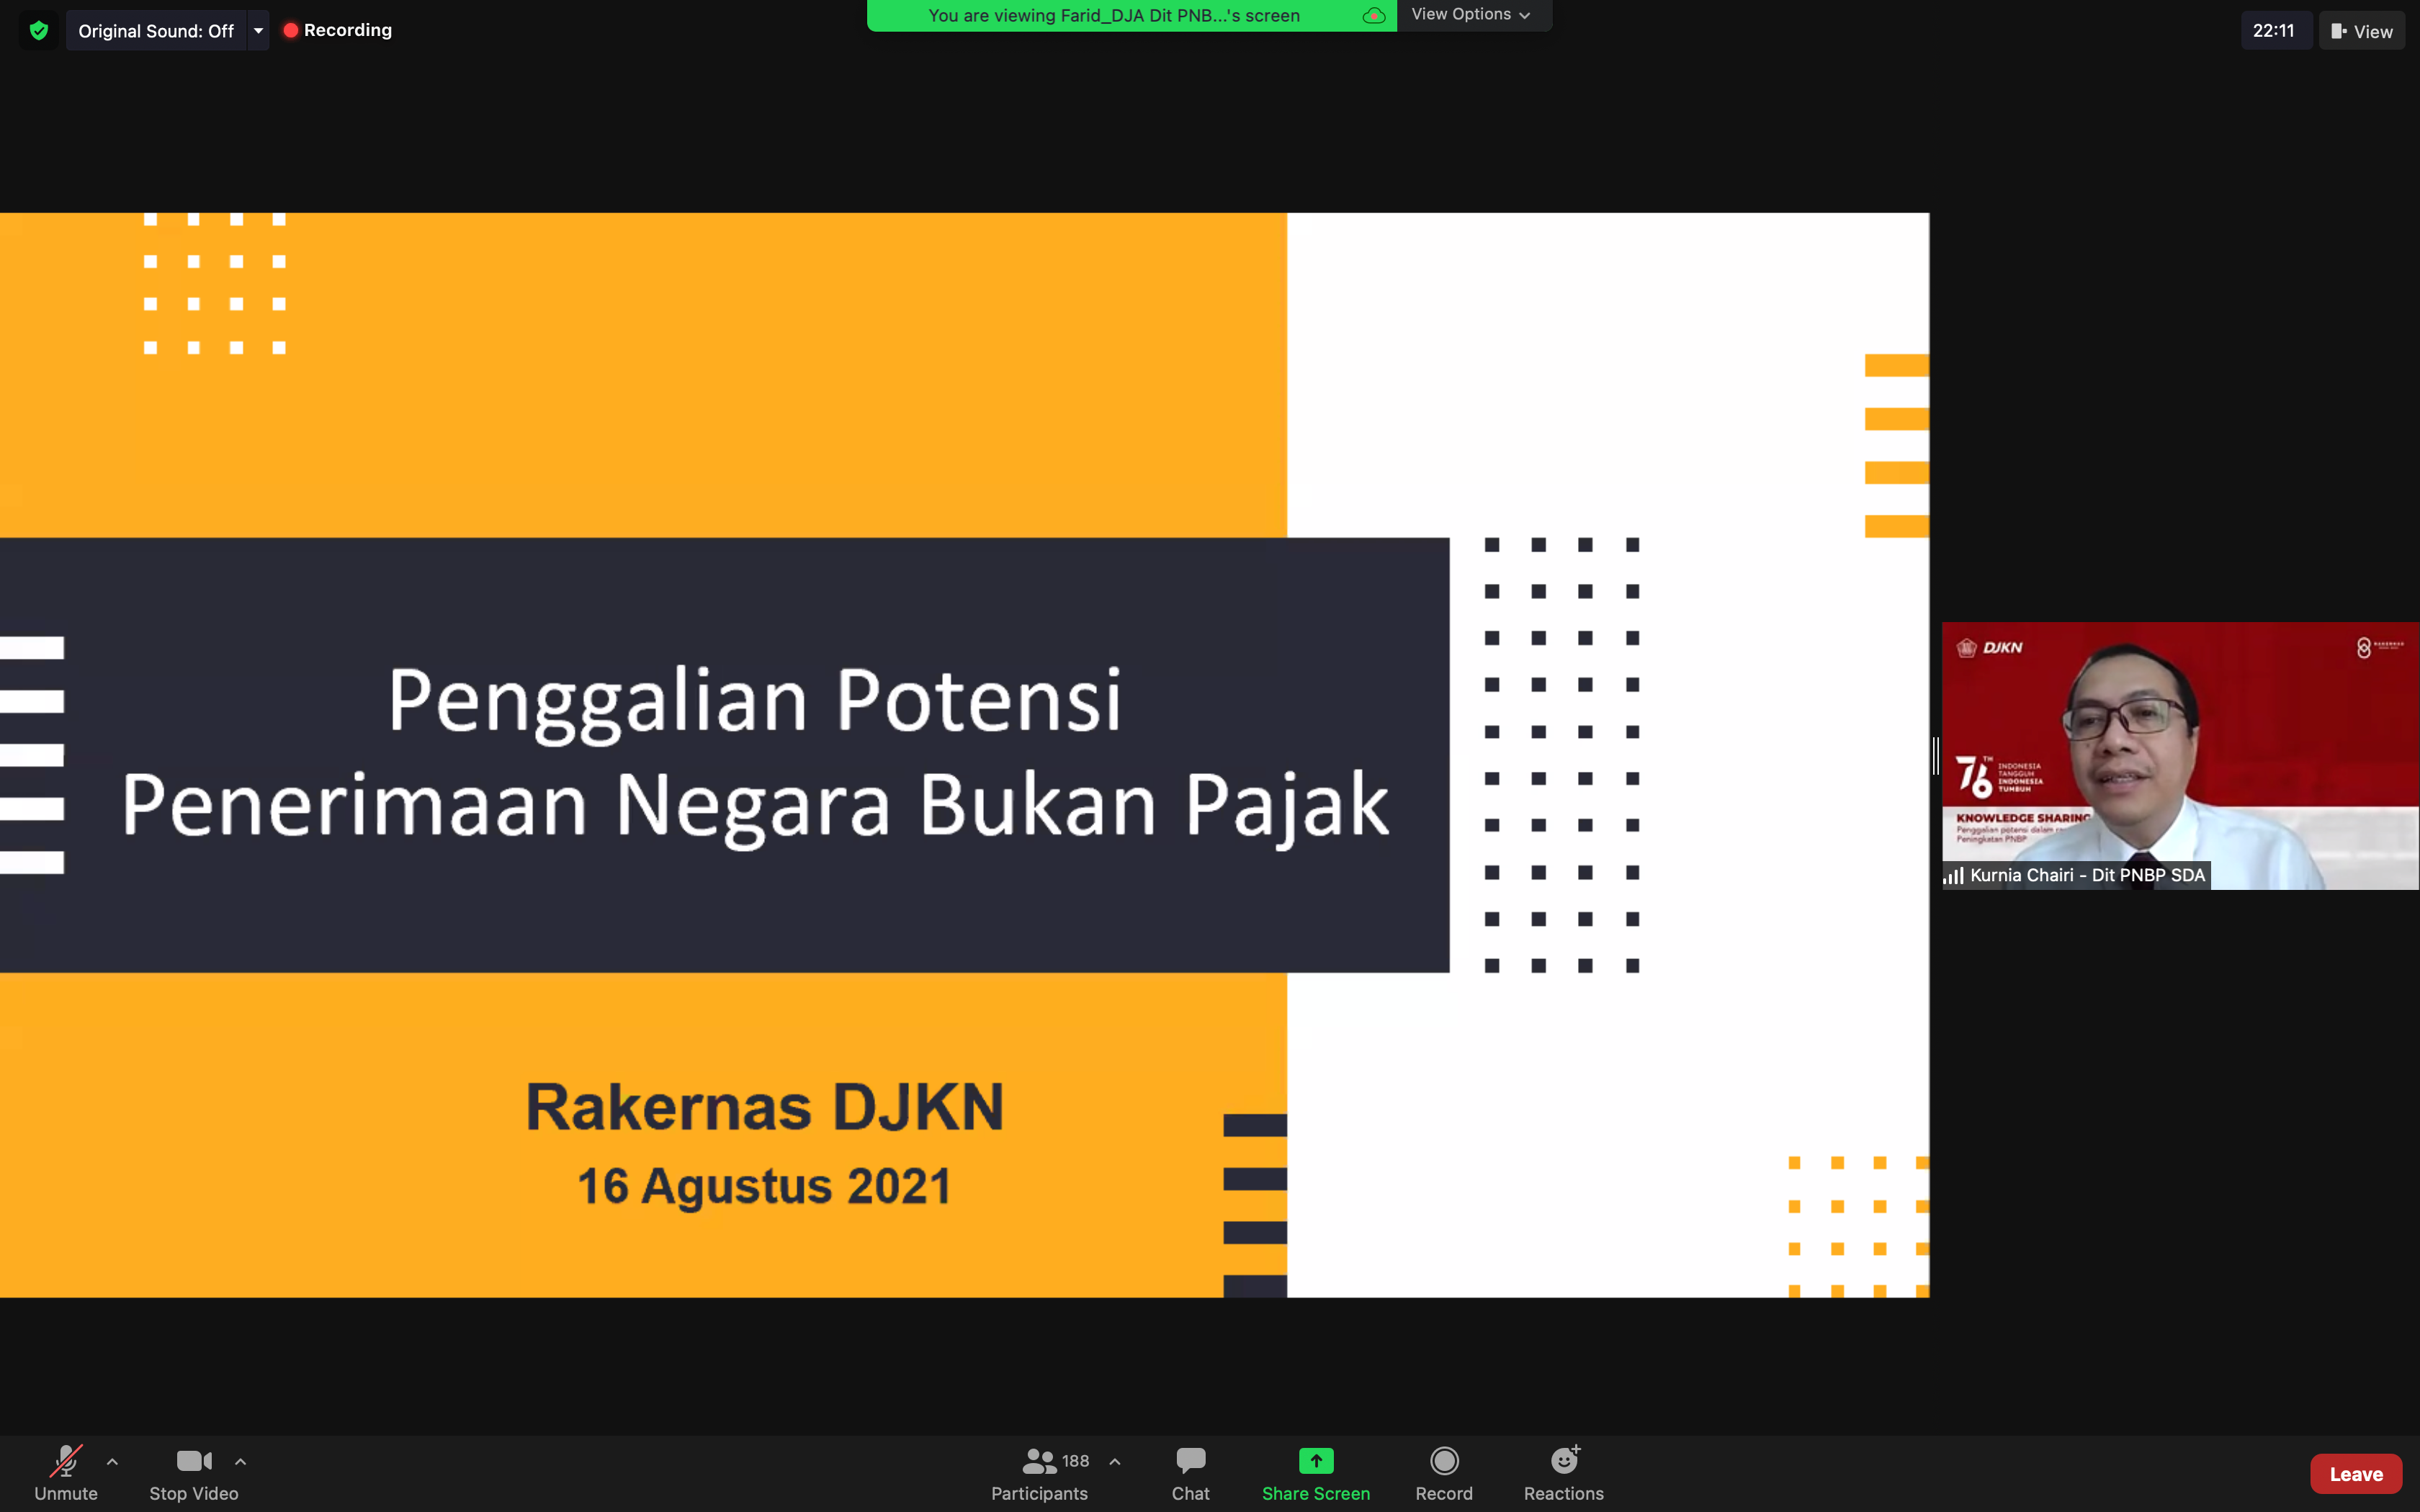
Task: Expand video options arrow beside Stop Video
Action: click(240, 1461)
